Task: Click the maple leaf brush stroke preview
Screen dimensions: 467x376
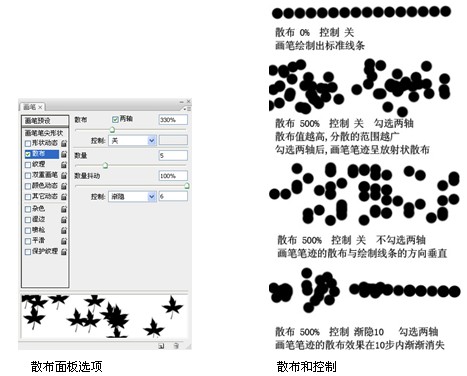Action: [x=104, y=316]
